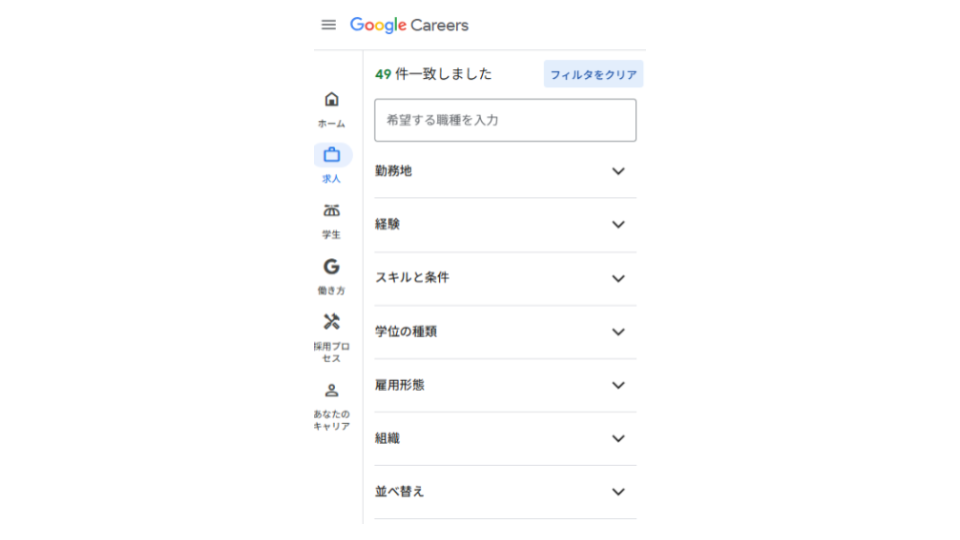Viewport: 960px width, 540px height.
Task: Click the 49 件一致しました results text
Action: (433, 74)
